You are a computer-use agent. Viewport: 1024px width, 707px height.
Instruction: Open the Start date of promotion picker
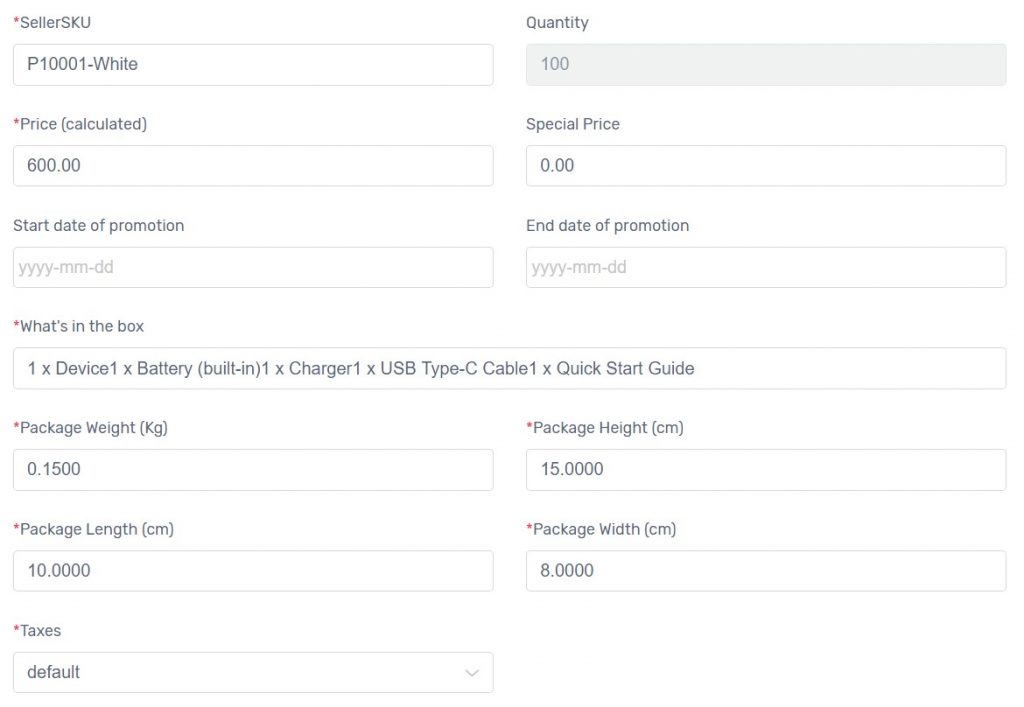[x=253, y=267]
